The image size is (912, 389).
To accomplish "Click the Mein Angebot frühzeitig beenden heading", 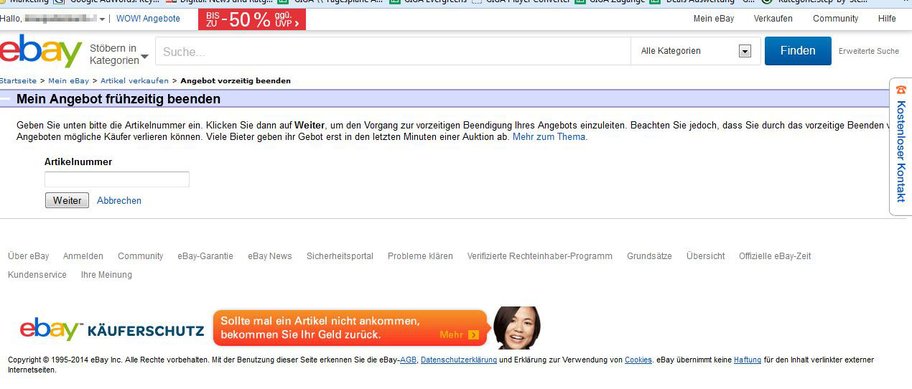I will pyautogui.click(x=118, y=99).
